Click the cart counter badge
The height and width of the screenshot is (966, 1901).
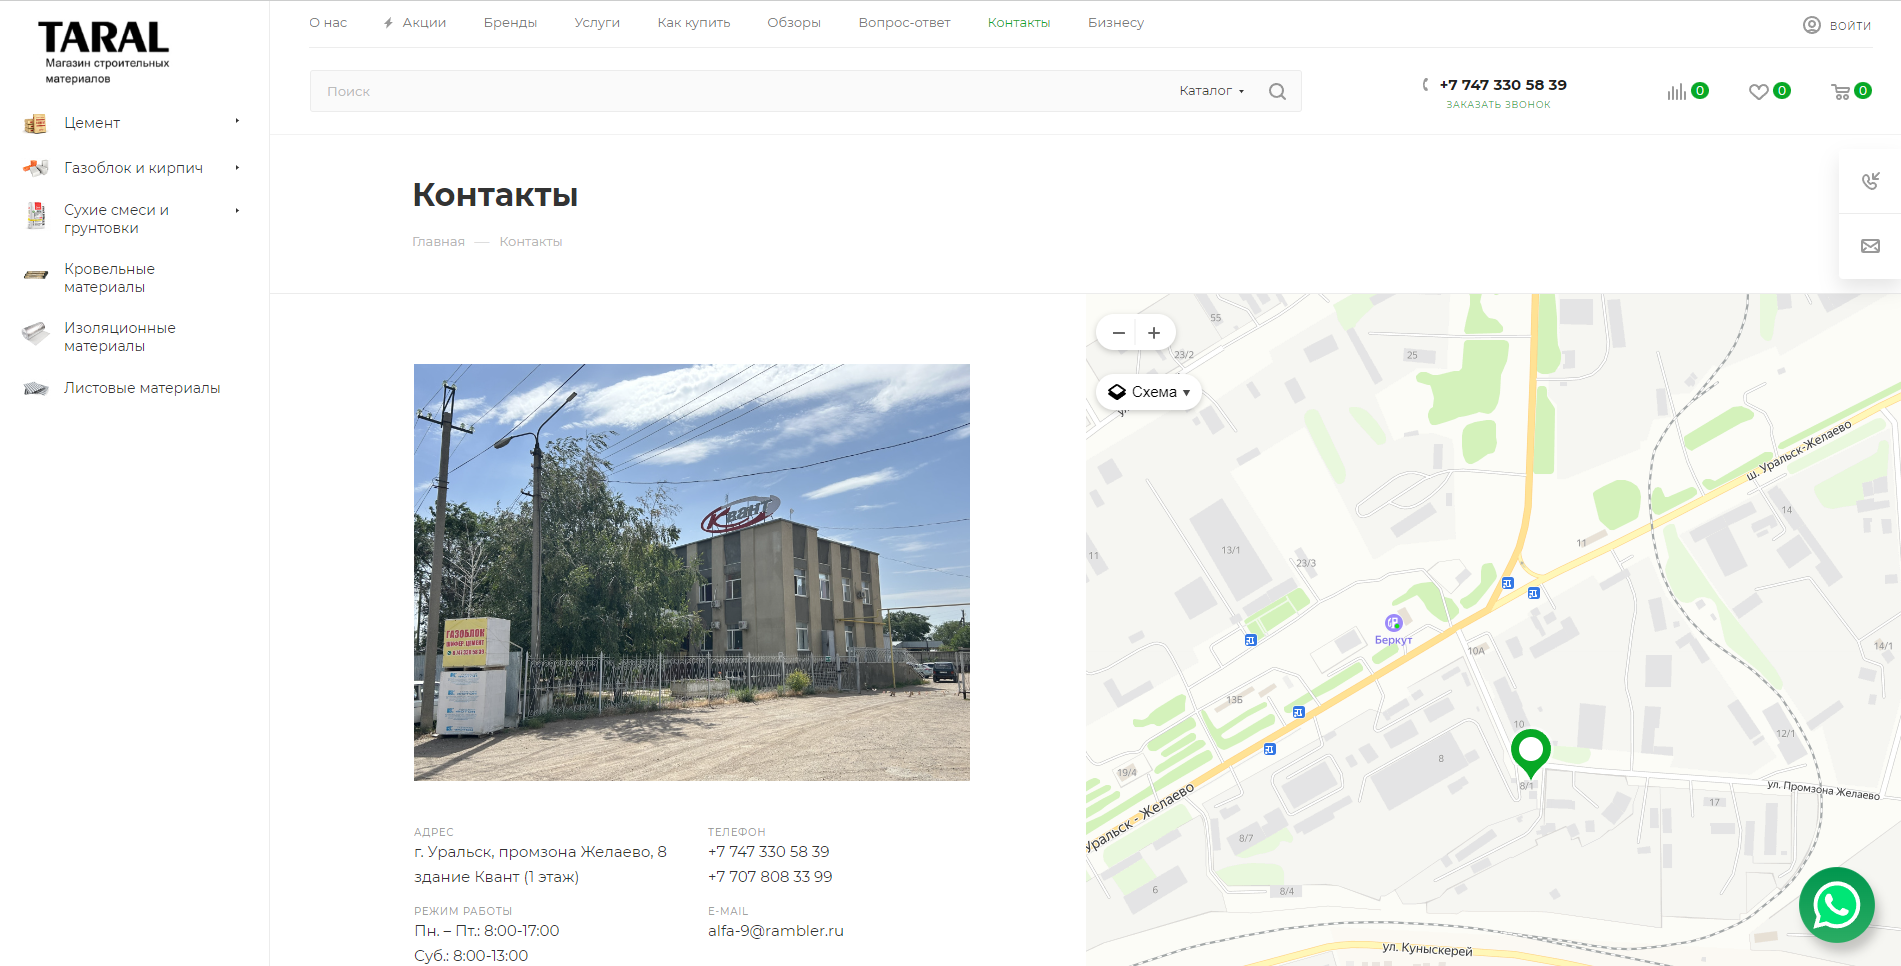(x=1862, y=91)
